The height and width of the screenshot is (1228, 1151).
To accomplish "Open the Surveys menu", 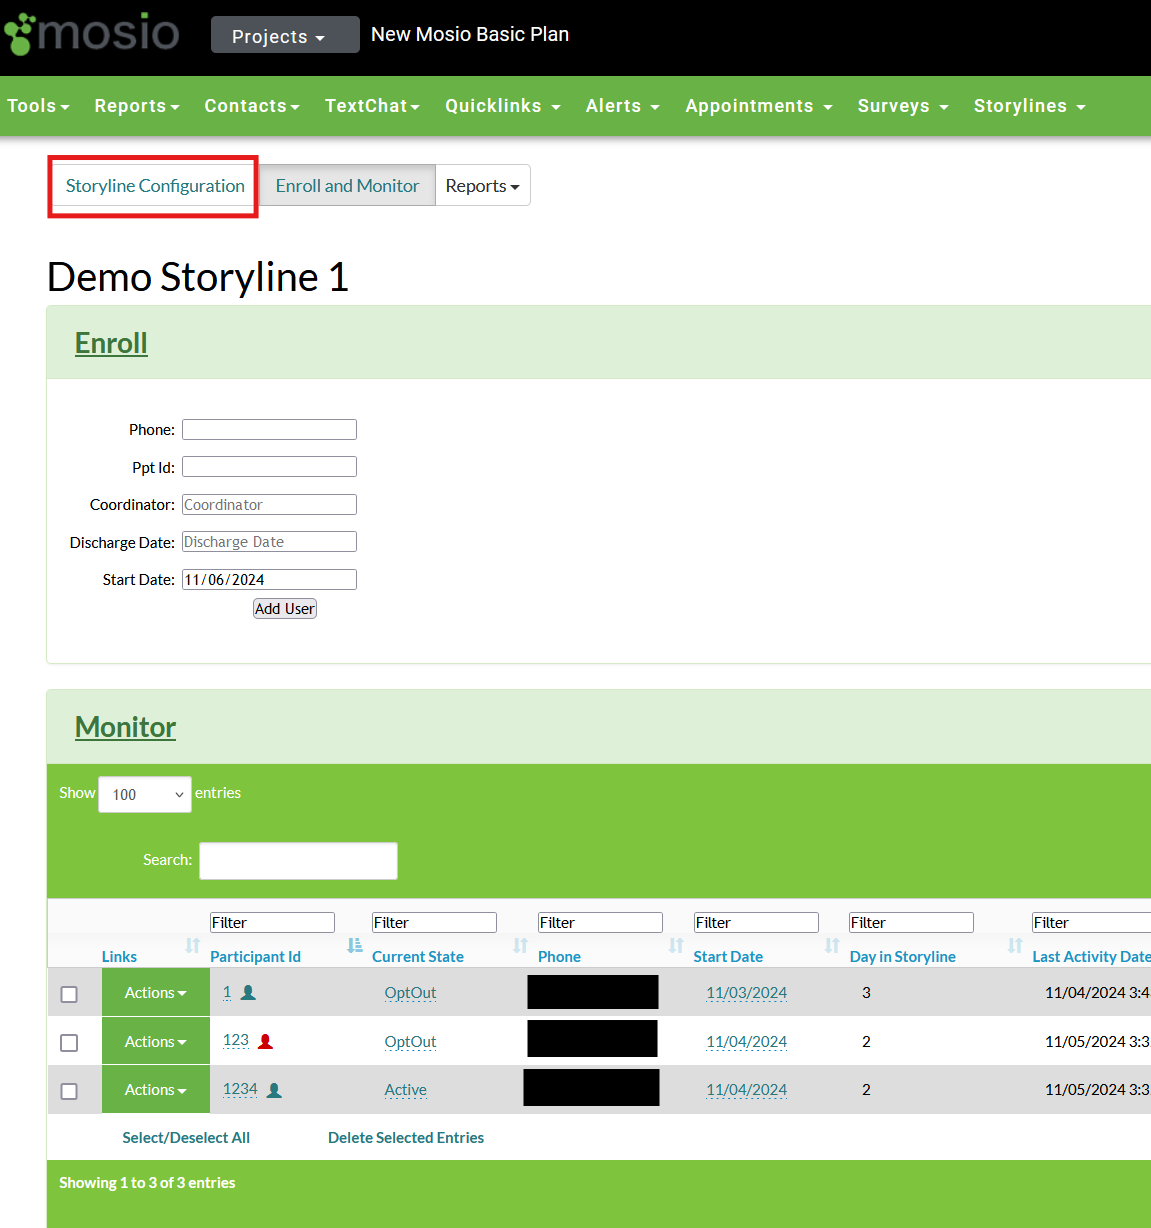I will tap(903, 106).
